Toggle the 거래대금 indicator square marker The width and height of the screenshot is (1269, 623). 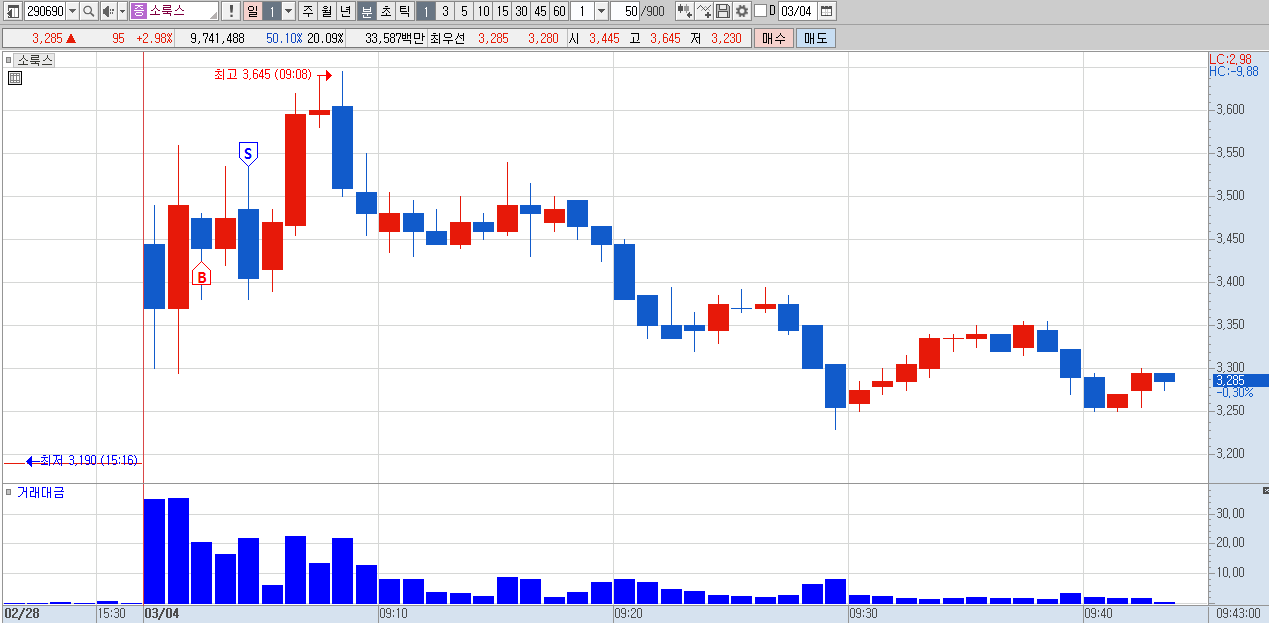click(x=8, y=492)
